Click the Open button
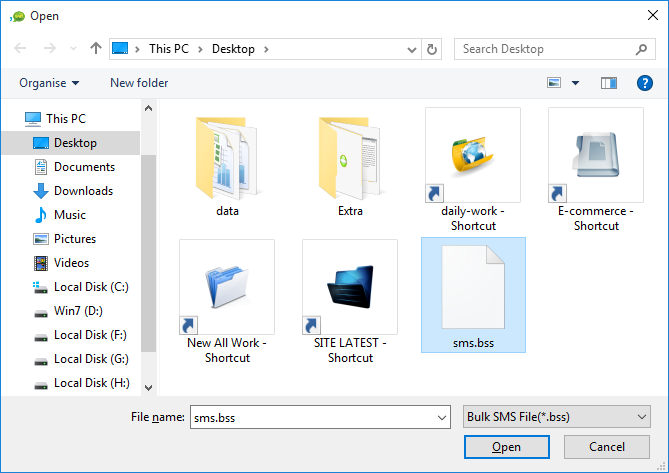Screen dimensions: 669x473 [506, 447]
